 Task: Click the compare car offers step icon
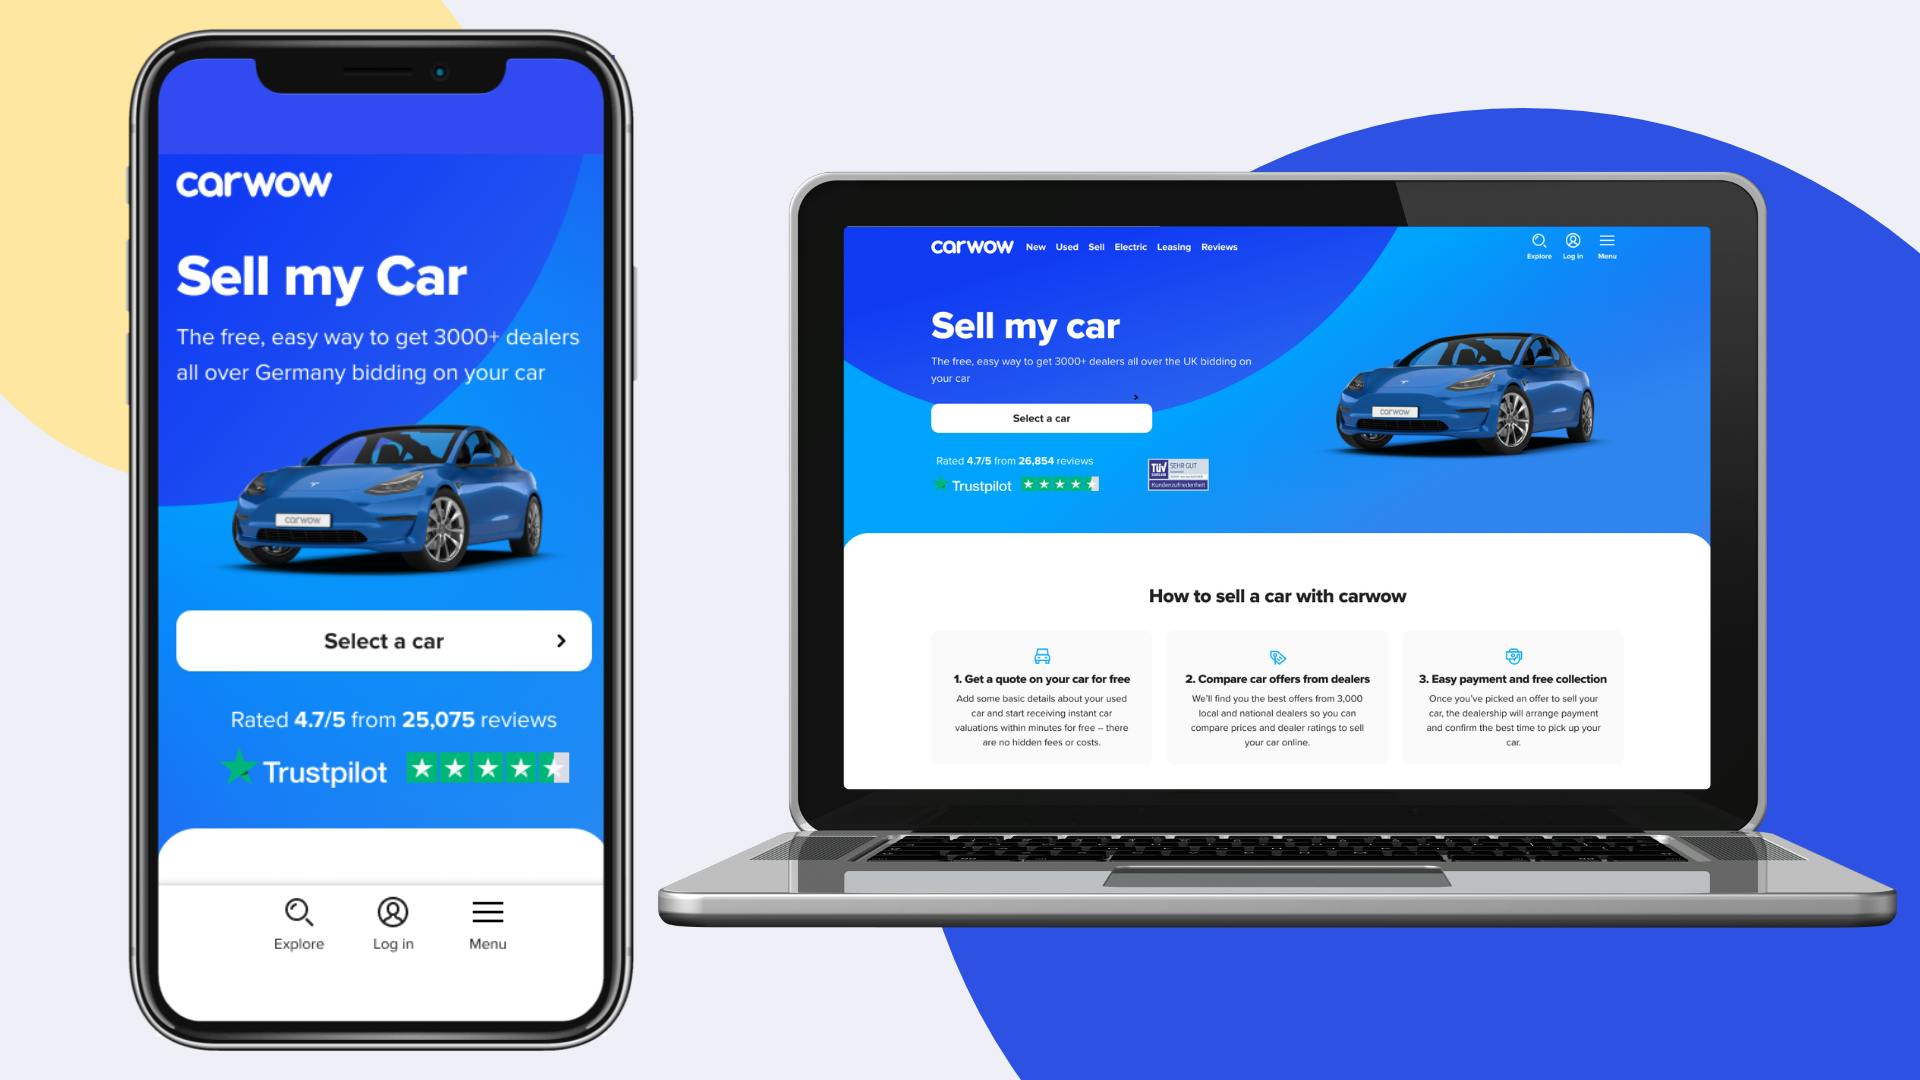1276,657
